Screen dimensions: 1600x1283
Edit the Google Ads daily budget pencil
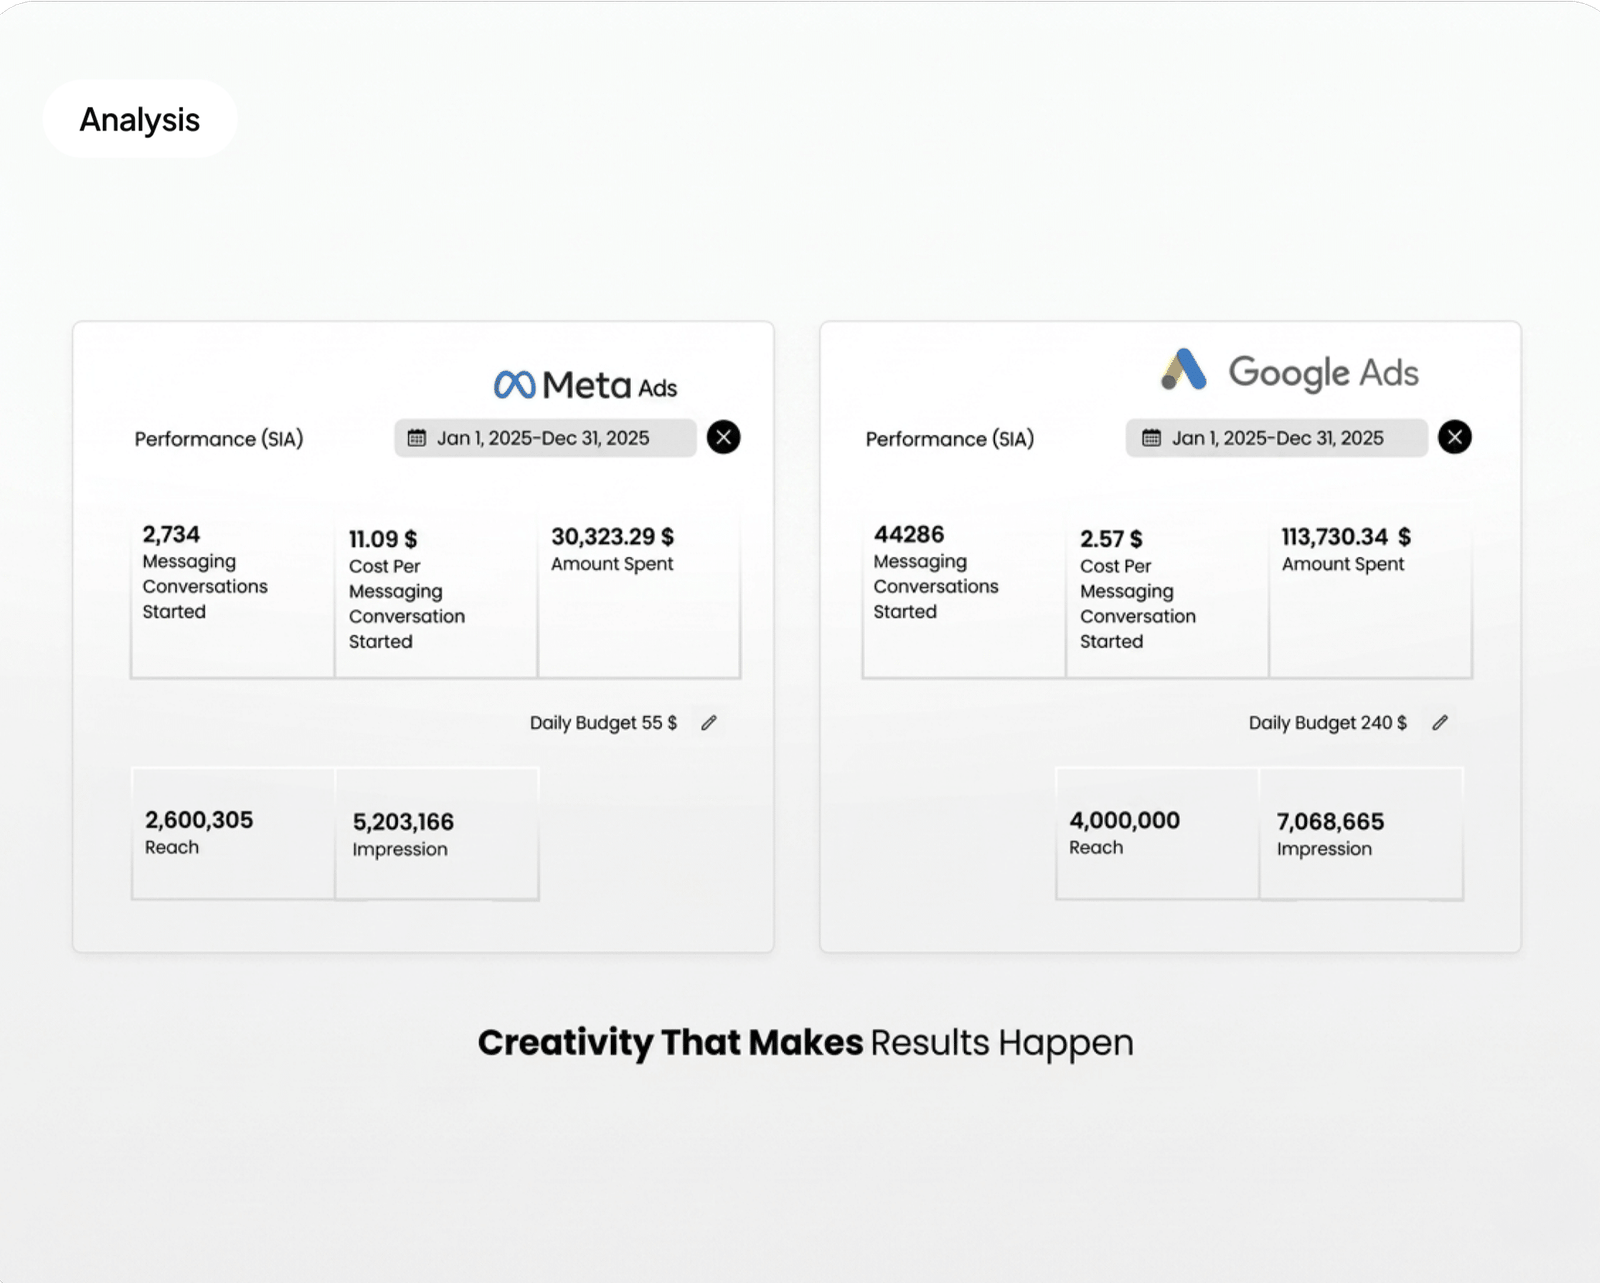[x=1440, y=723]
